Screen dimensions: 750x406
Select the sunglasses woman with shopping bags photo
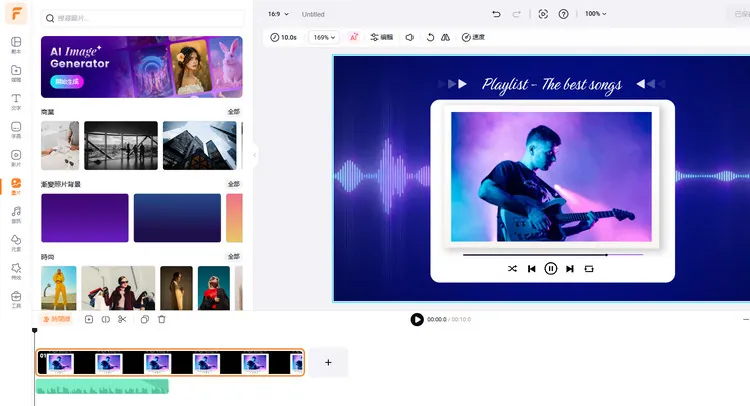[x=118, y=288]
